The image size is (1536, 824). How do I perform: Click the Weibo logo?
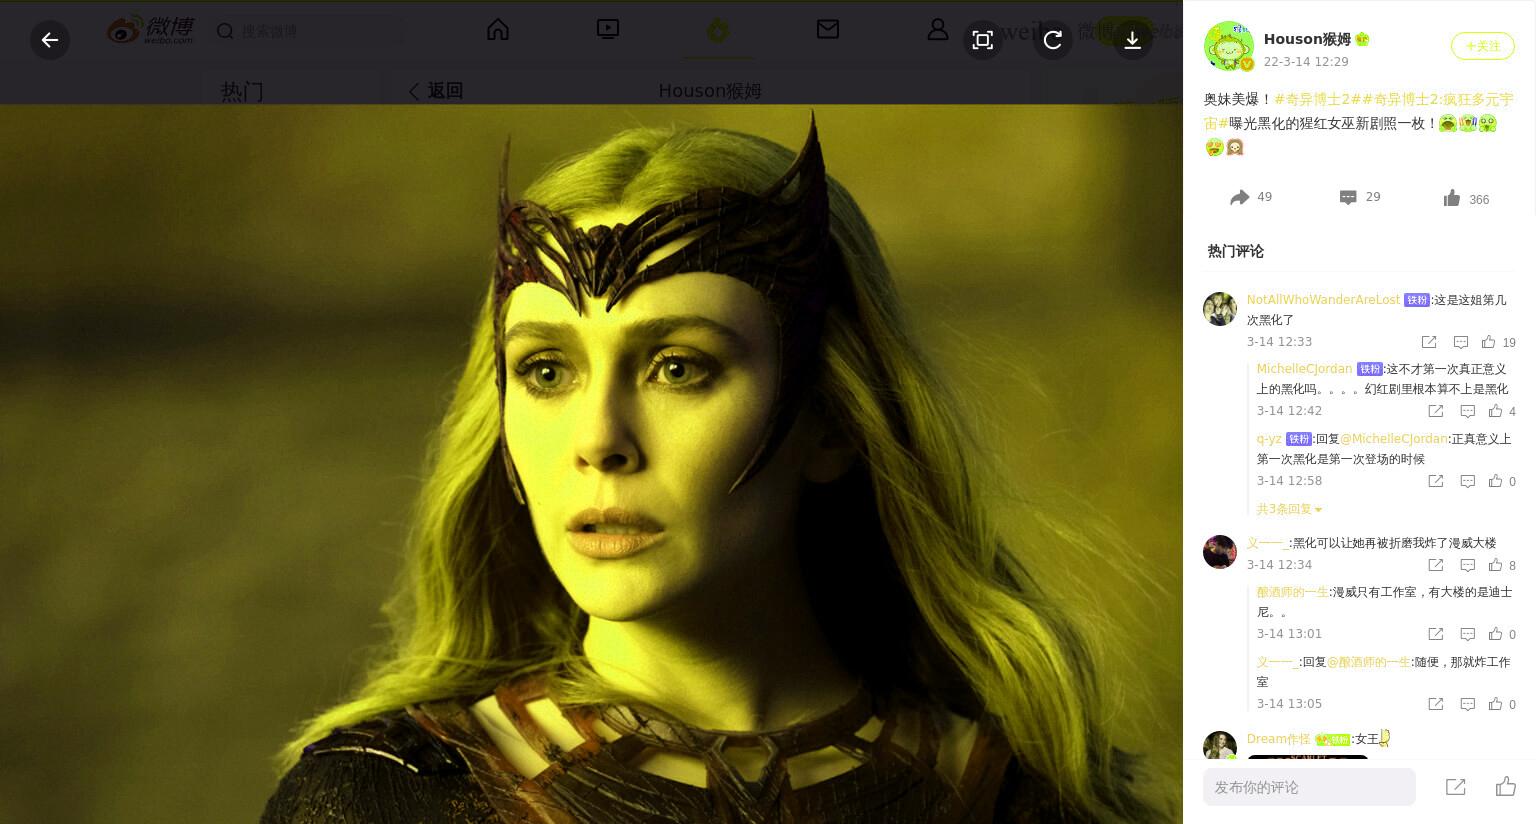151,31
